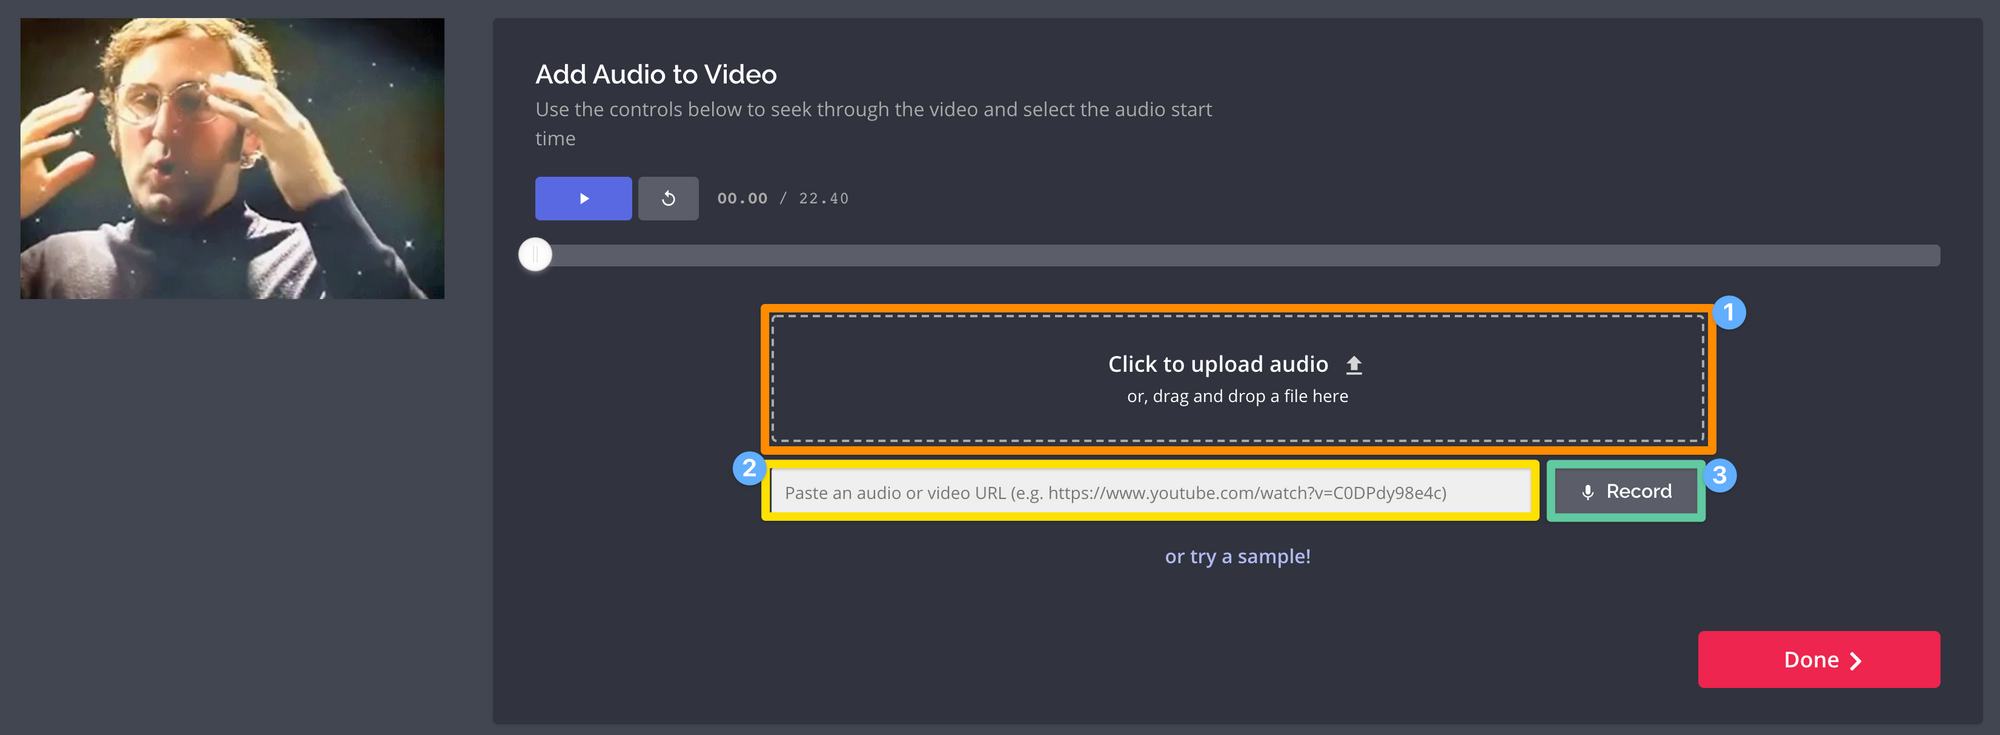Click the 00.00 current time readout

click(742, 199)
